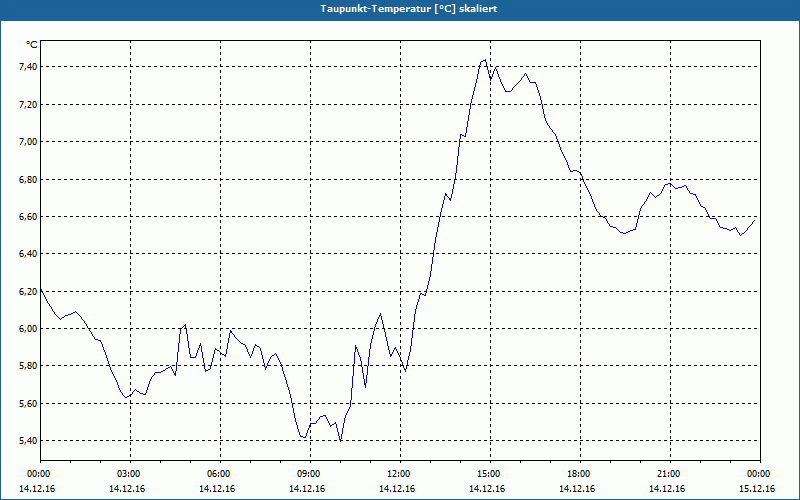800x500 pixels.
Task: Select the 6,00 y-axis value
Action: 28,329
